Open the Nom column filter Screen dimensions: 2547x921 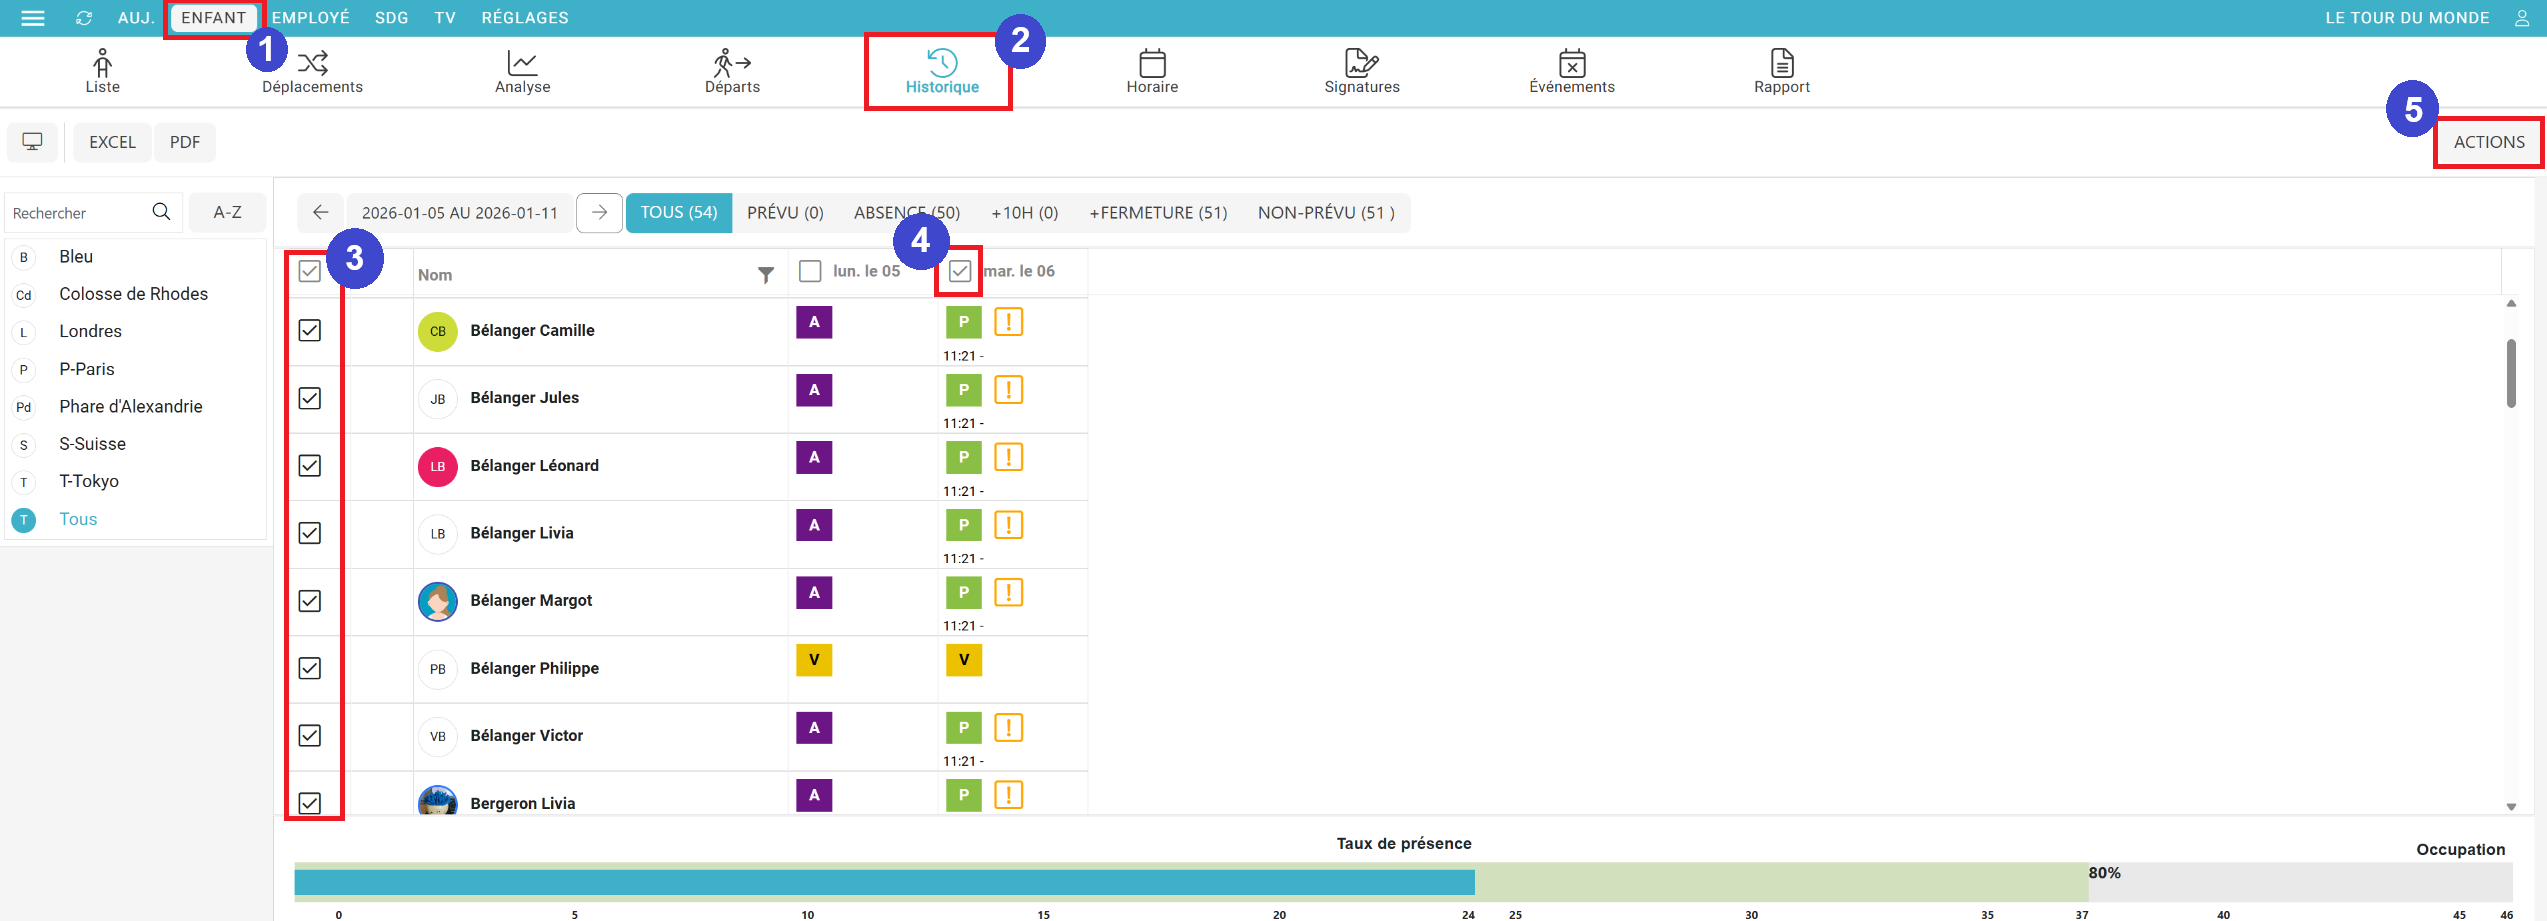click(765, 275)
